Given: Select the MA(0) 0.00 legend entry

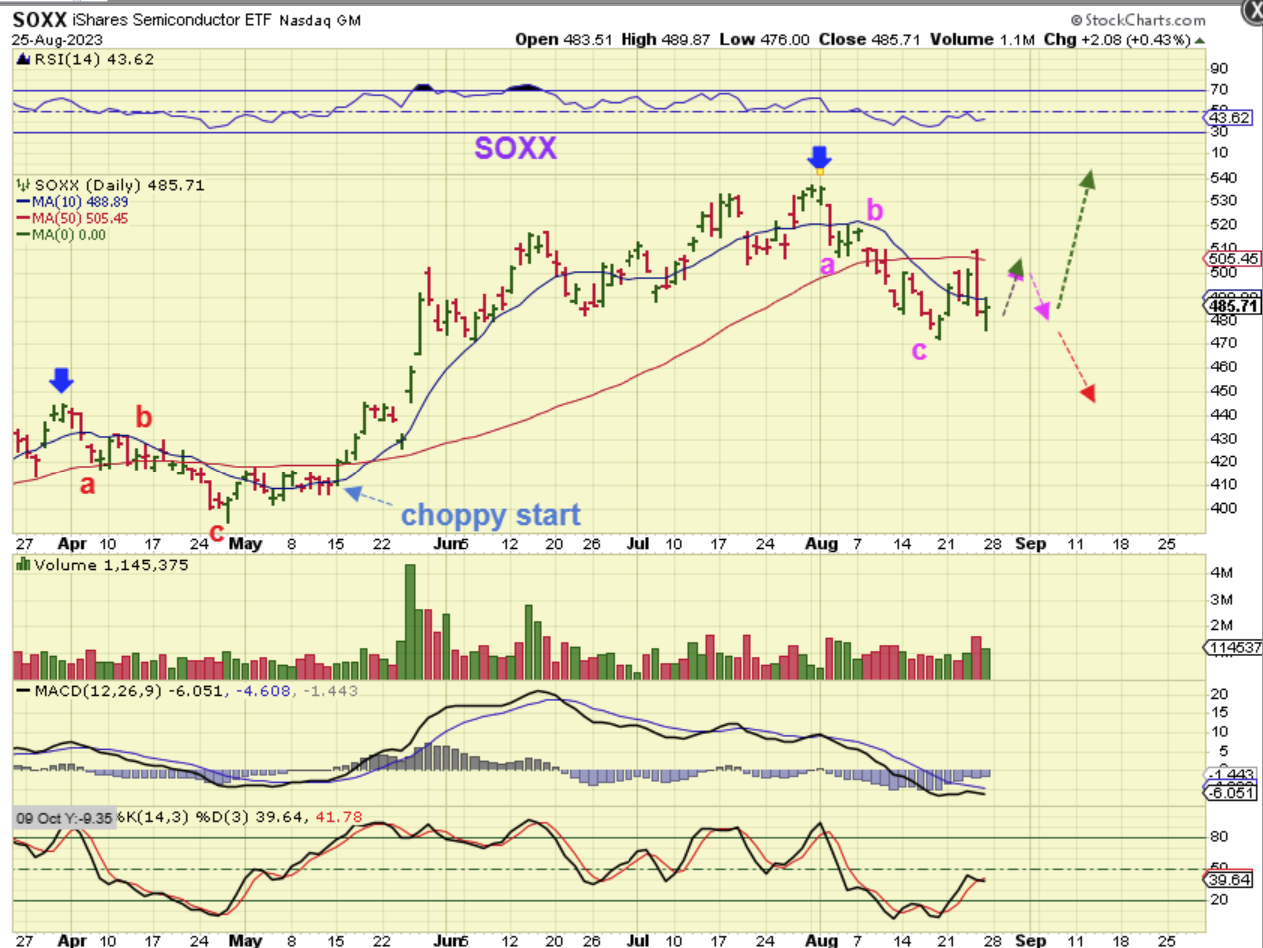Looking at the screenshot, I should point(60,234).
